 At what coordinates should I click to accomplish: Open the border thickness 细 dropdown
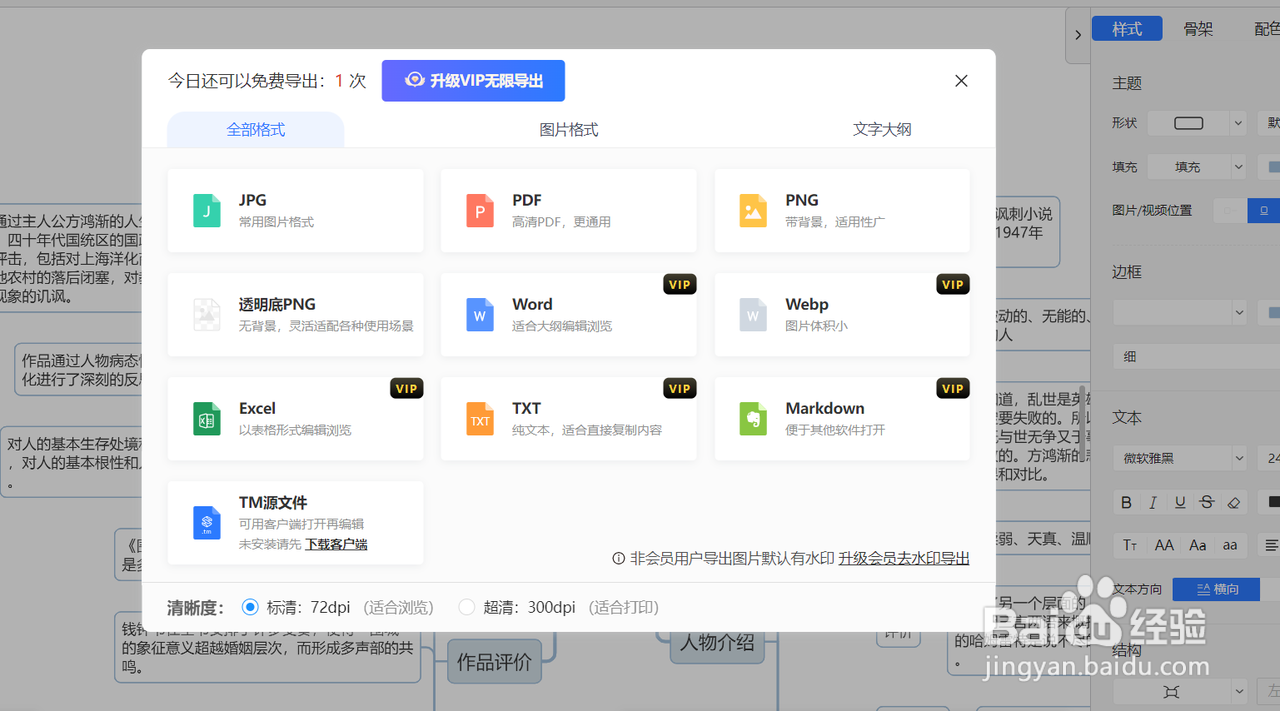click(x=1196, y=356)
